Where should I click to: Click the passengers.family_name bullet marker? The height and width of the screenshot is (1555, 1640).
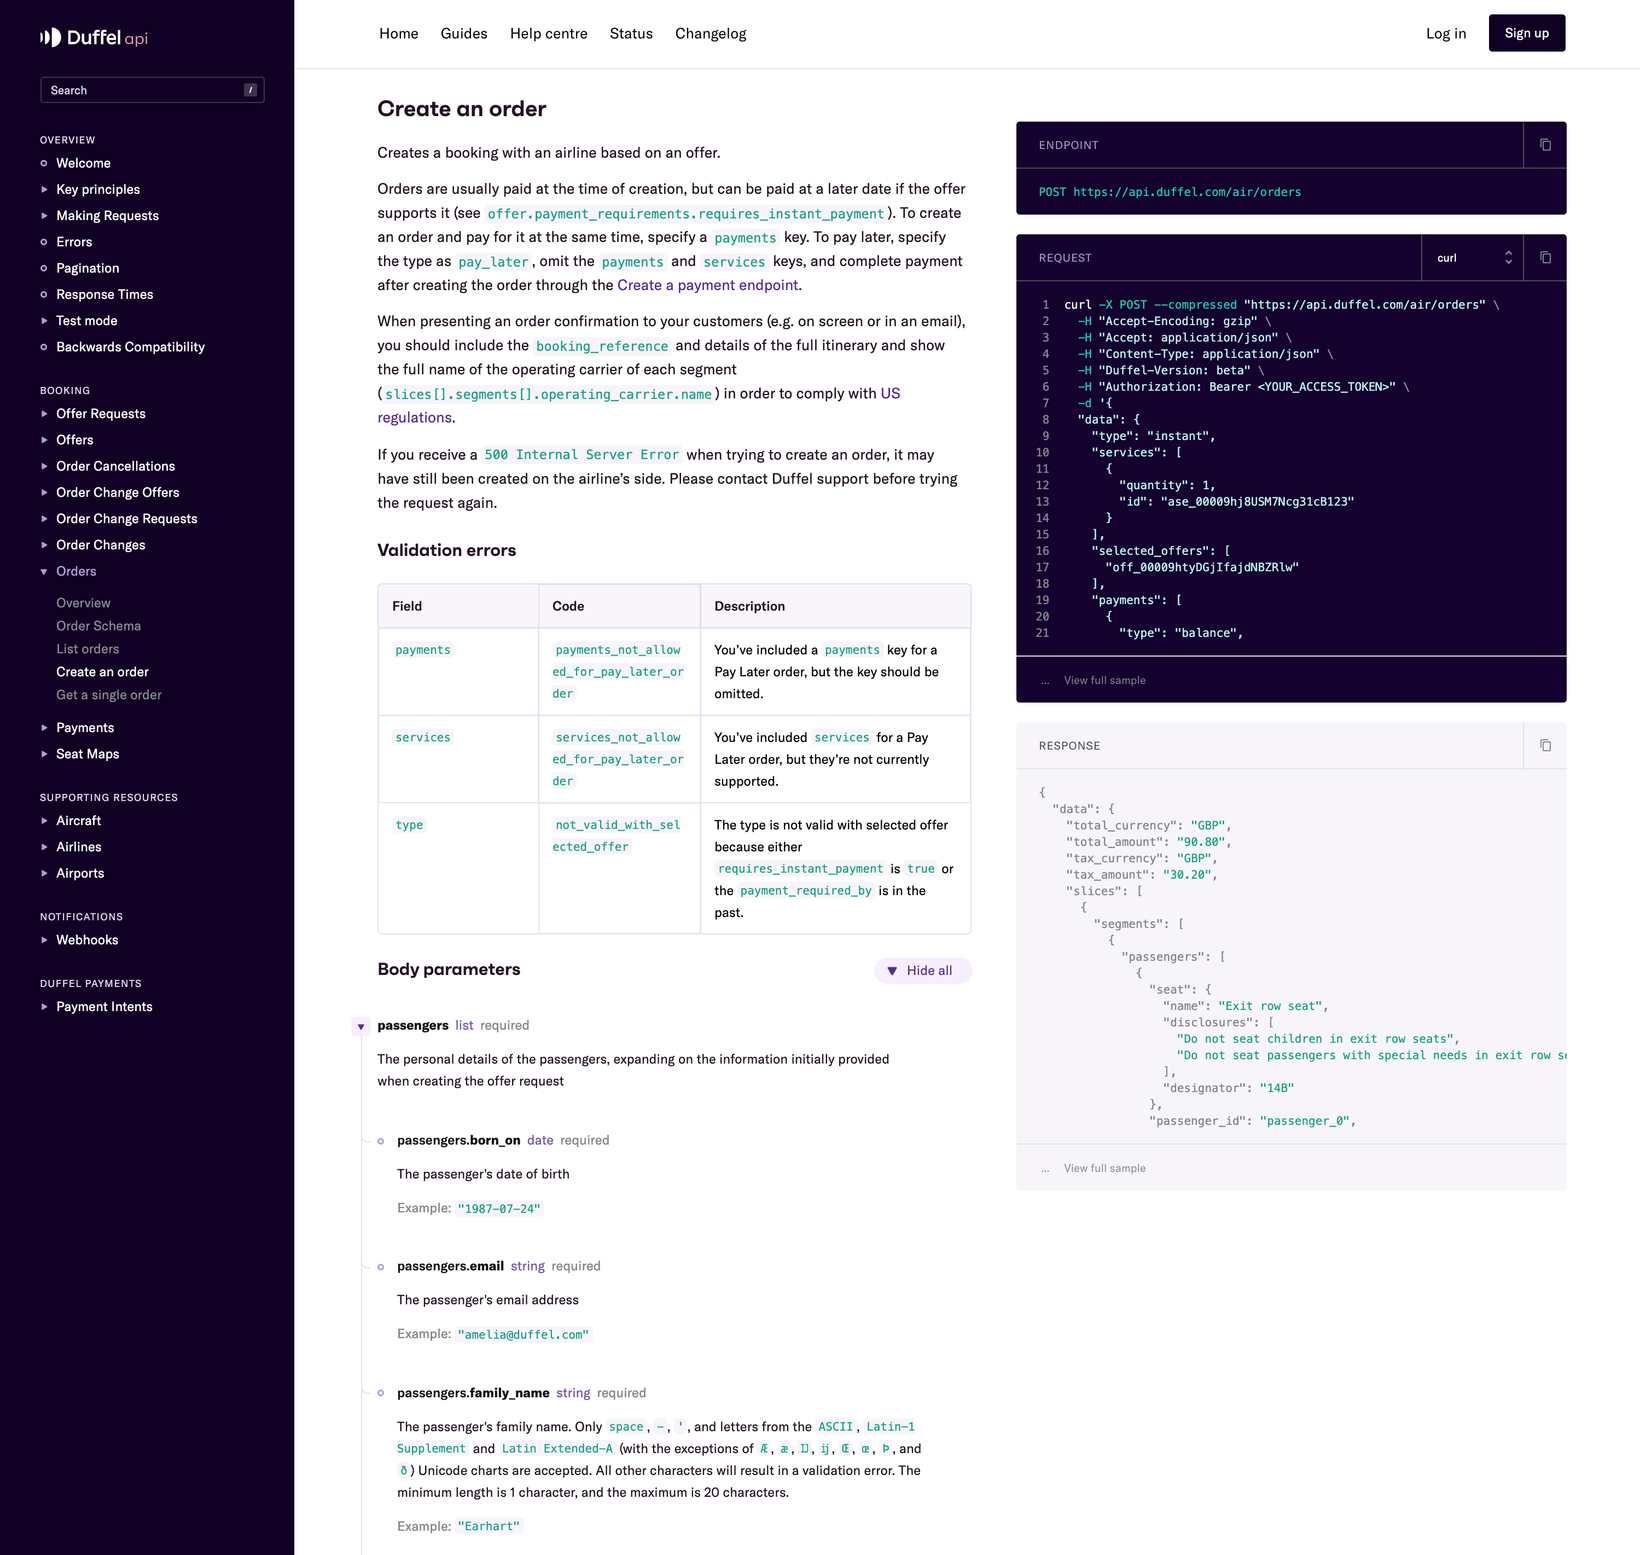point(381,1393)
